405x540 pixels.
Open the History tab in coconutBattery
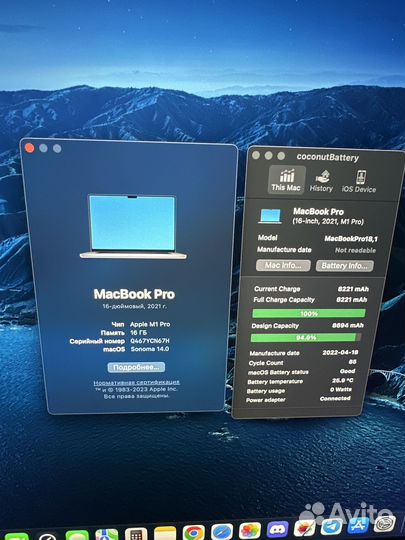click(x=321, y=181)
